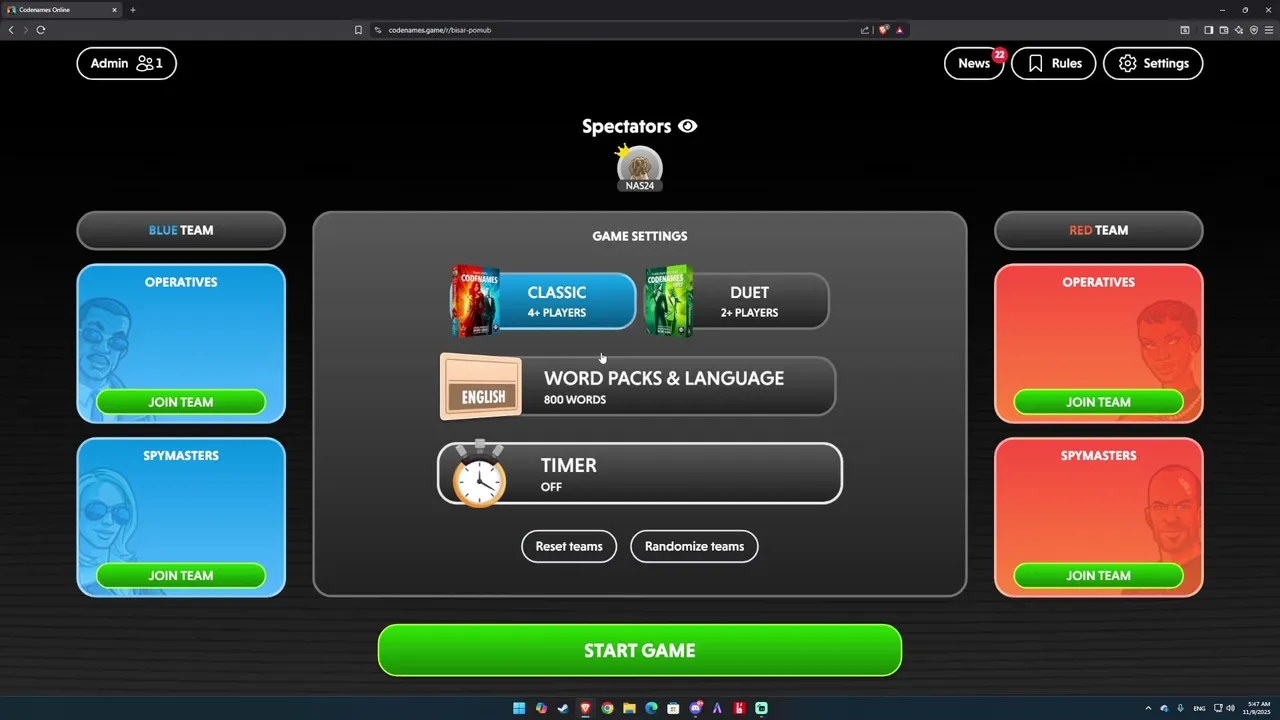This screenshot has width=1280, height=720.
Task: Open News with 22 notifications
Action: click(x=974, y=63)
